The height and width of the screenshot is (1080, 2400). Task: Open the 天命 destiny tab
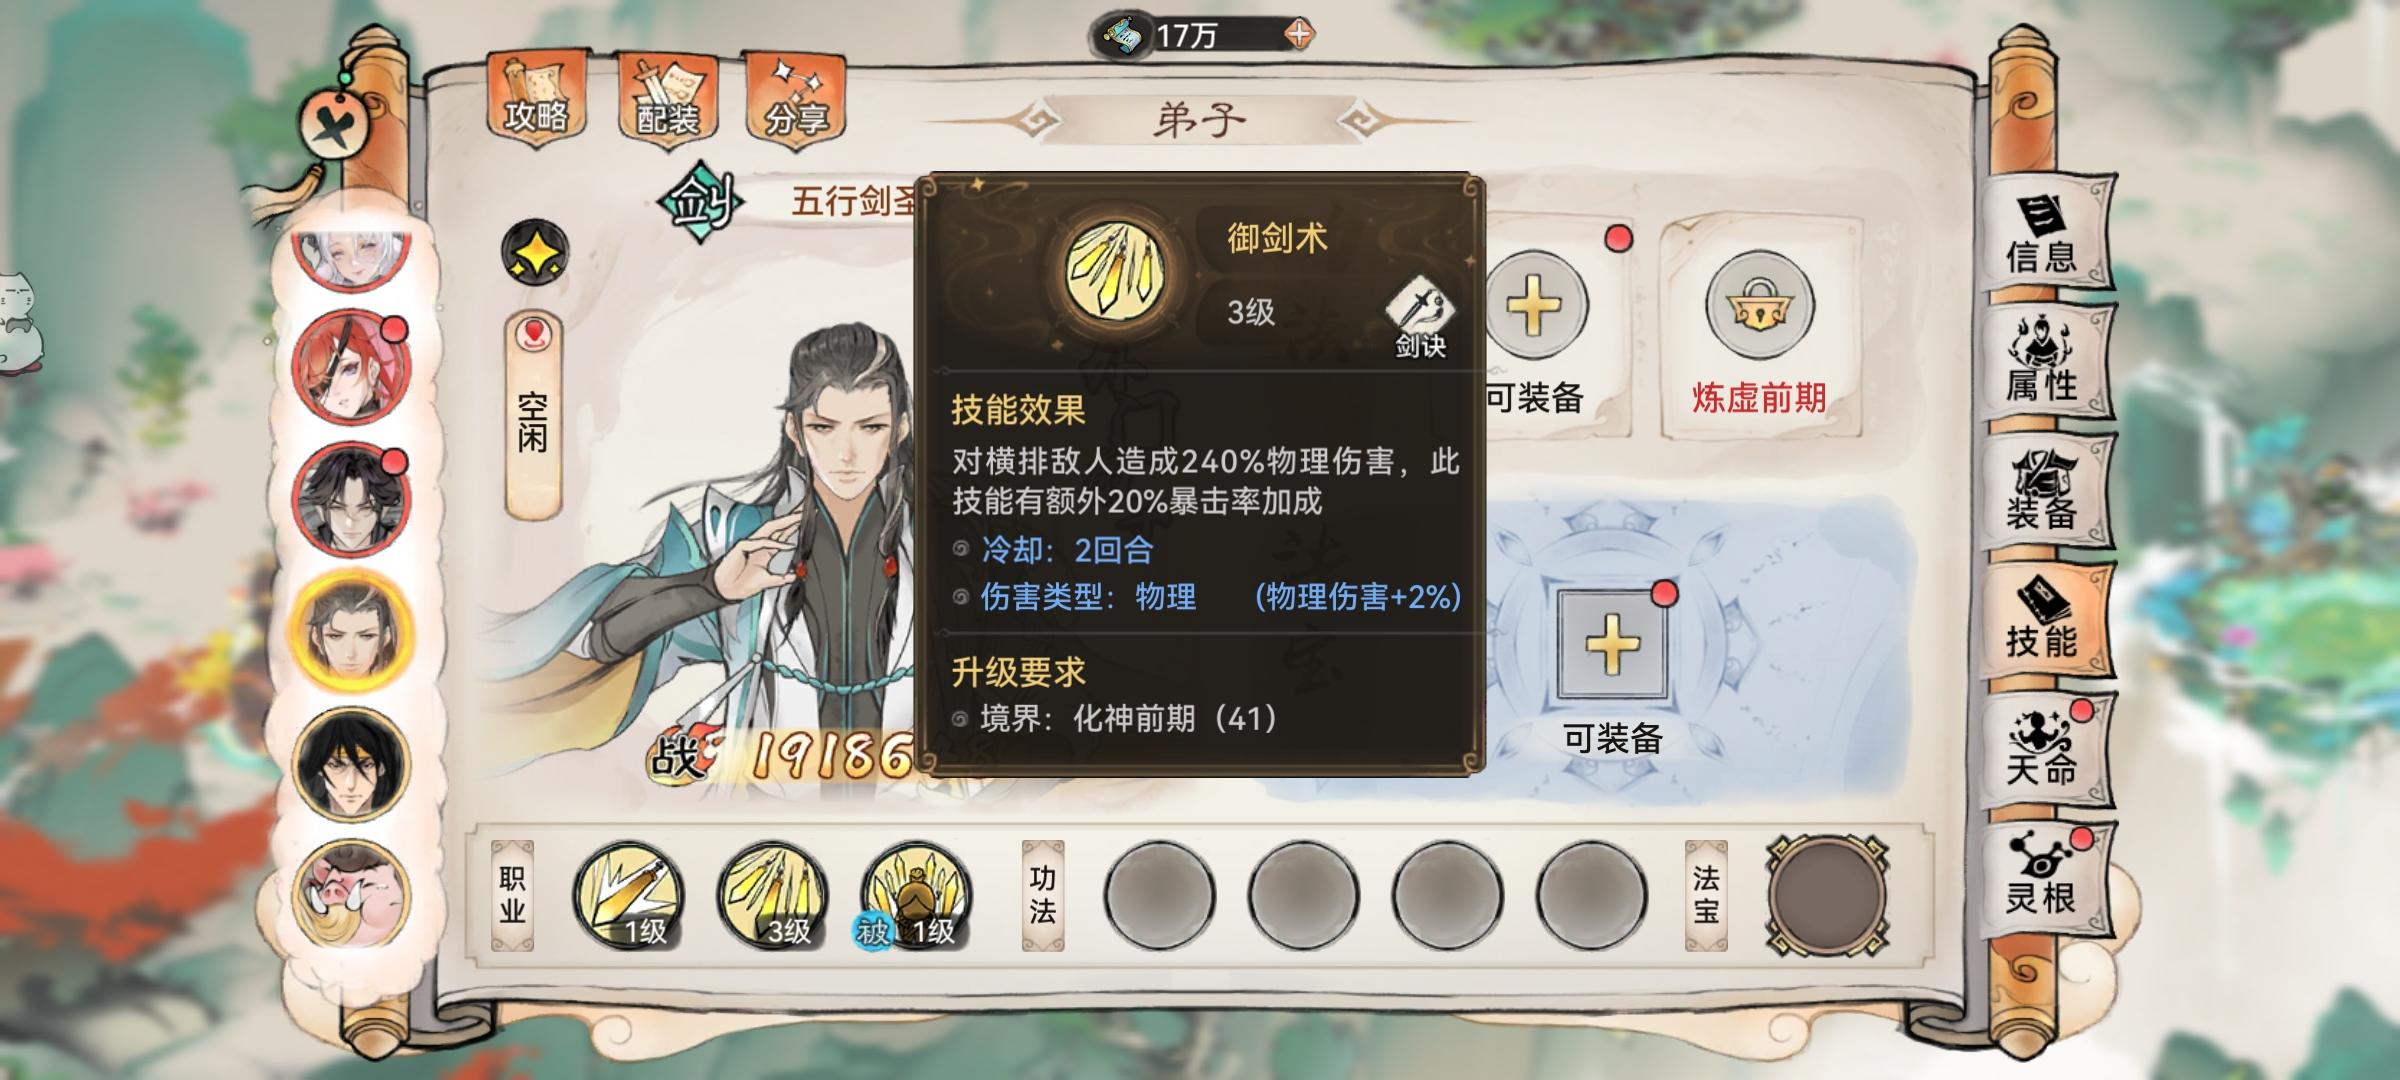[2046, 748]
